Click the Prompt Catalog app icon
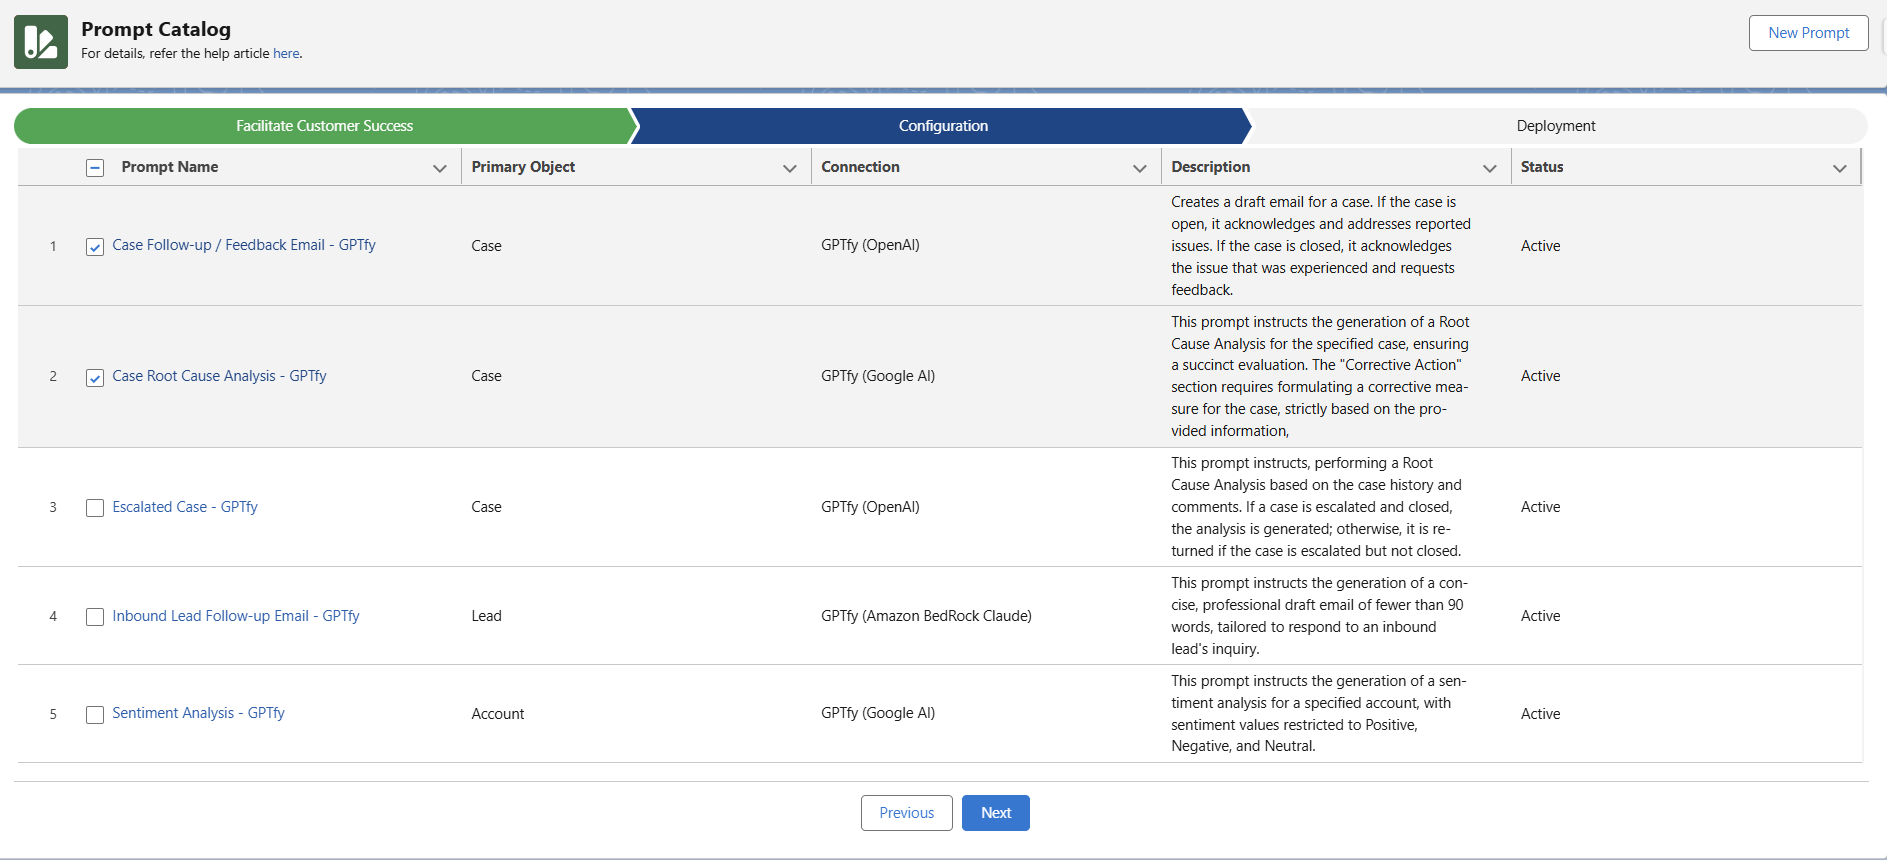 point(41,42)
